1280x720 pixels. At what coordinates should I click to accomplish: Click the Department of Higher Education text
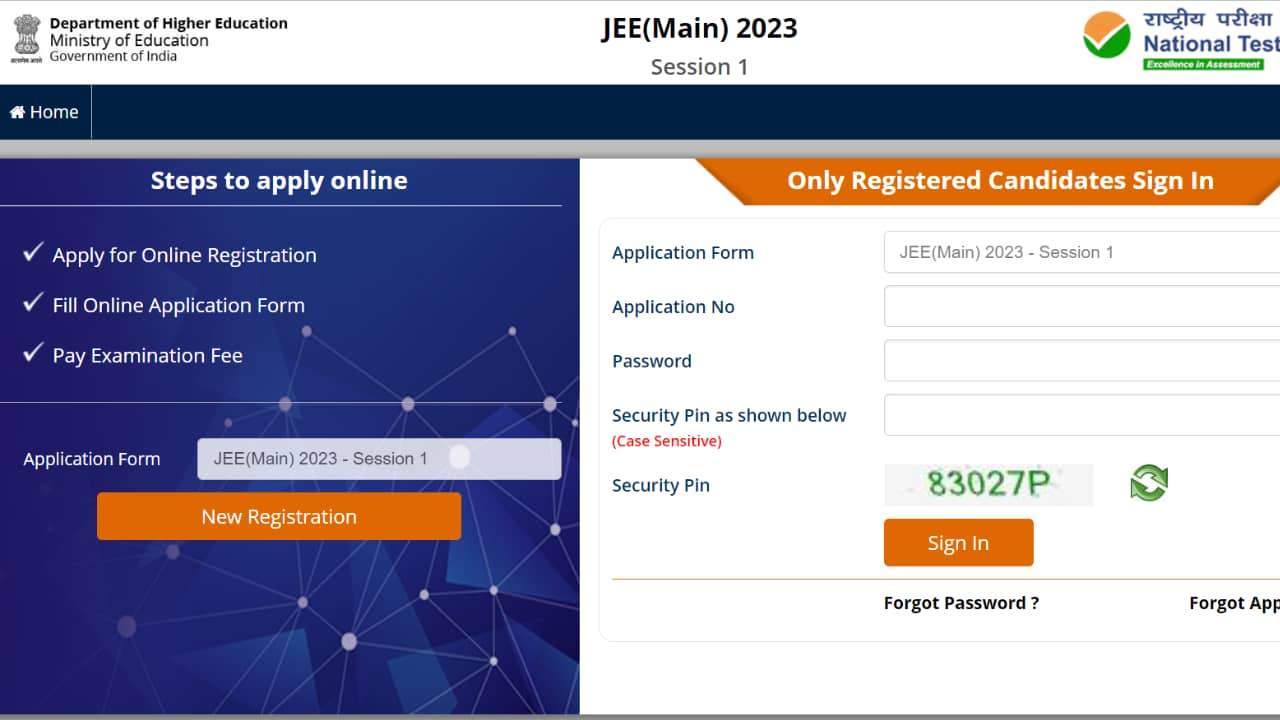[x=169, y=23]
